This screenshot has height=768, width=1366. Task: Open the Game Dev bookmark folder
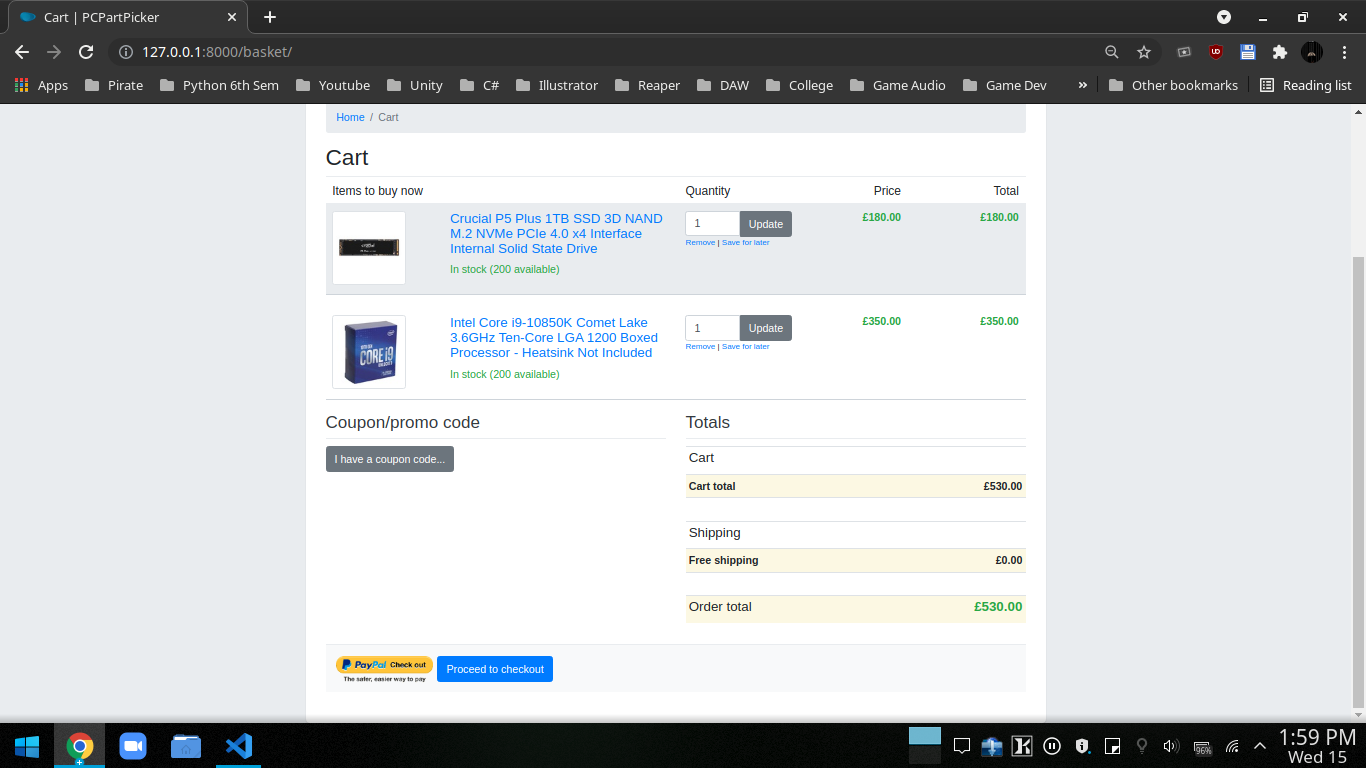point(1005,85)
